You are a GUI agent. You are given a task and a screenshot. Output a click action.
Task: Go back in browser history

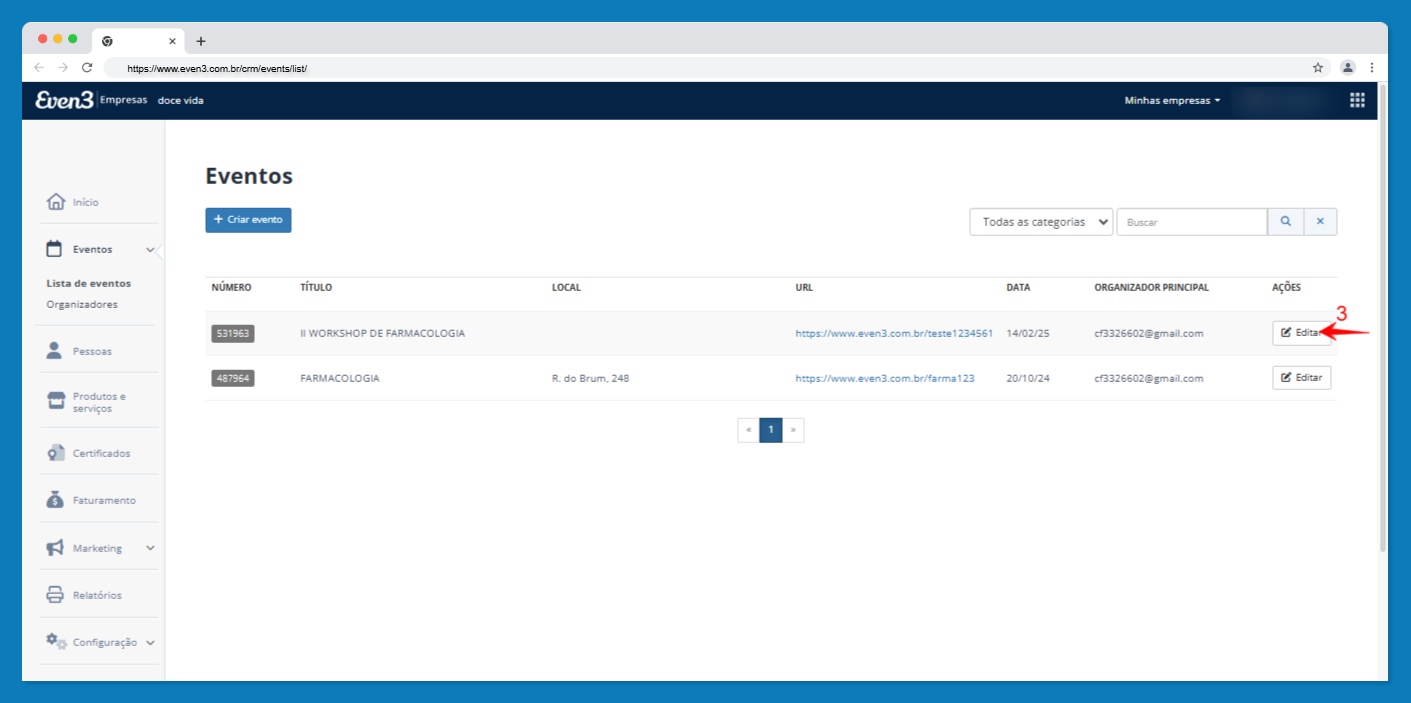pos(38,68)
